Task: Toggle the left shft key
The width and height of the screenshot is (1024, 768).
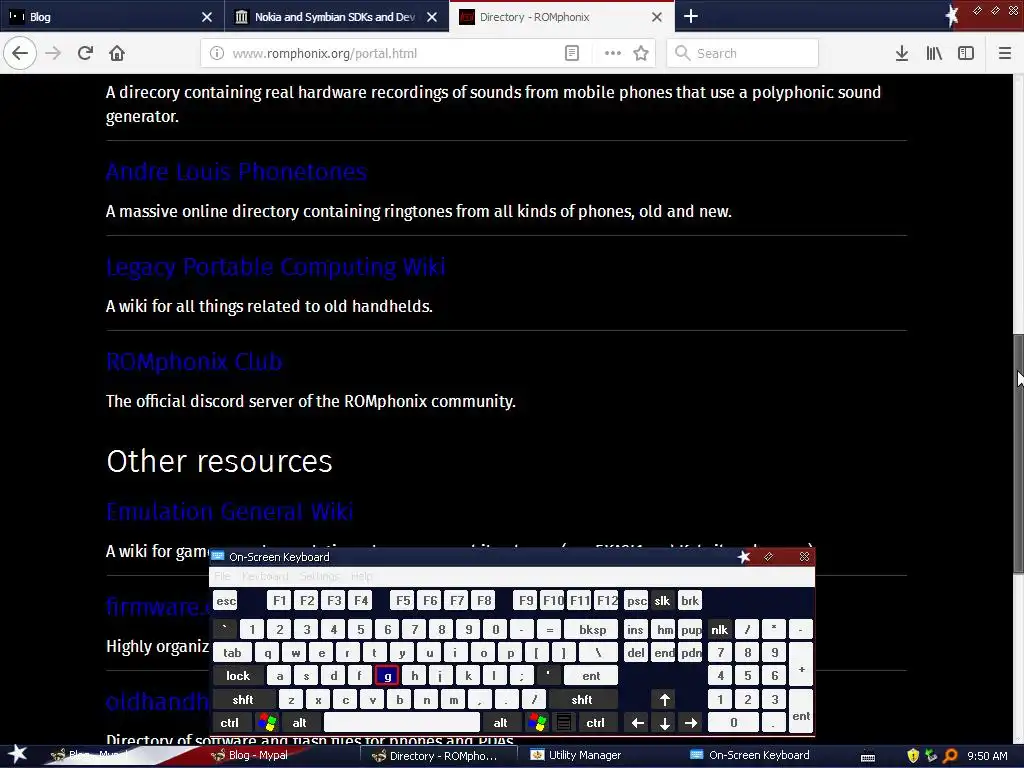Action: [x=243, y=699]
